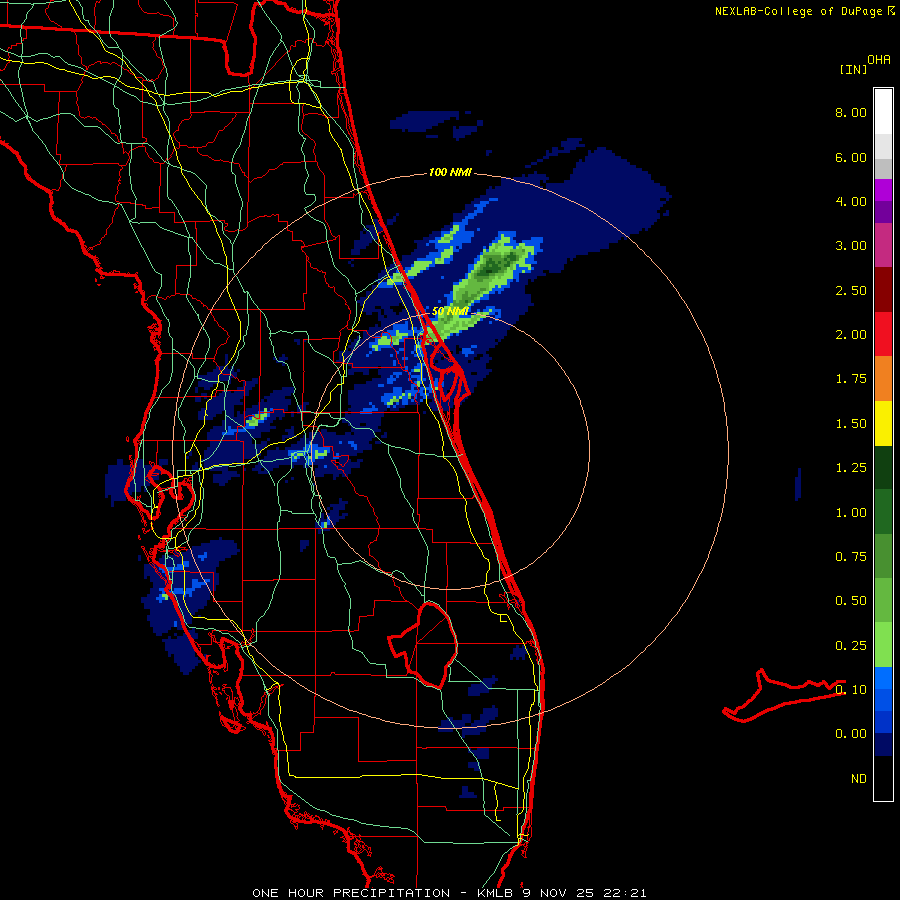Image resolution: width=900 pixels, height=900 pixels.
Task: Click the 6.00 legend value
Action: click(851, 157)
